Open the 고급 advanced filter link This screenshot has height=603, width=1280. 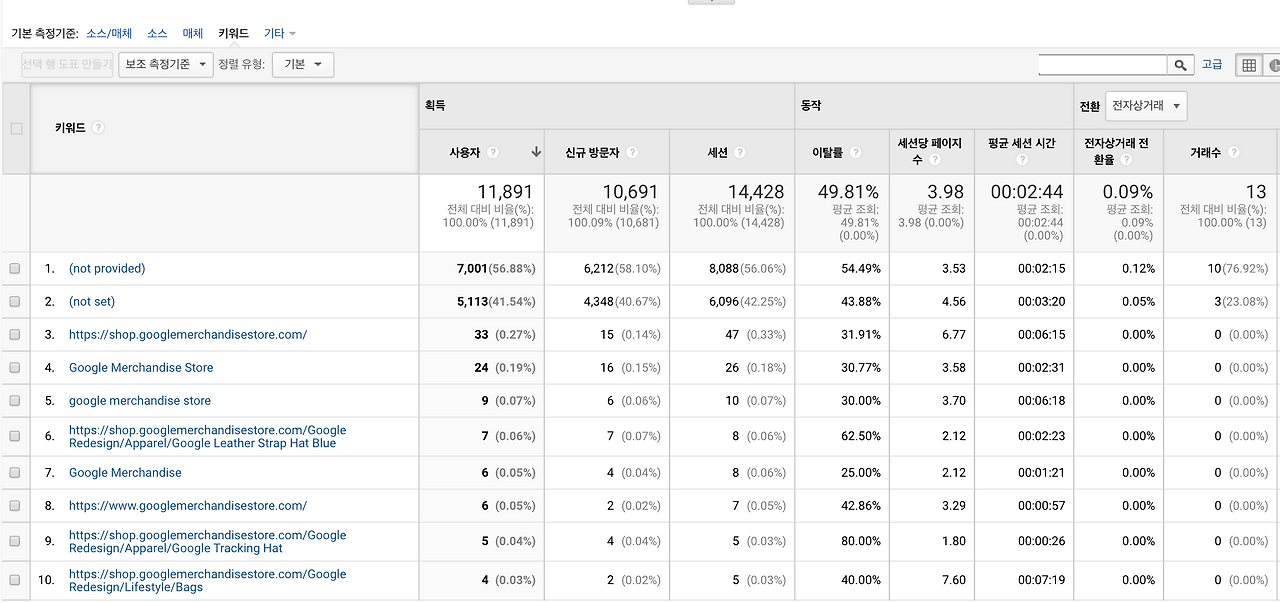[x=1212, y=64]
